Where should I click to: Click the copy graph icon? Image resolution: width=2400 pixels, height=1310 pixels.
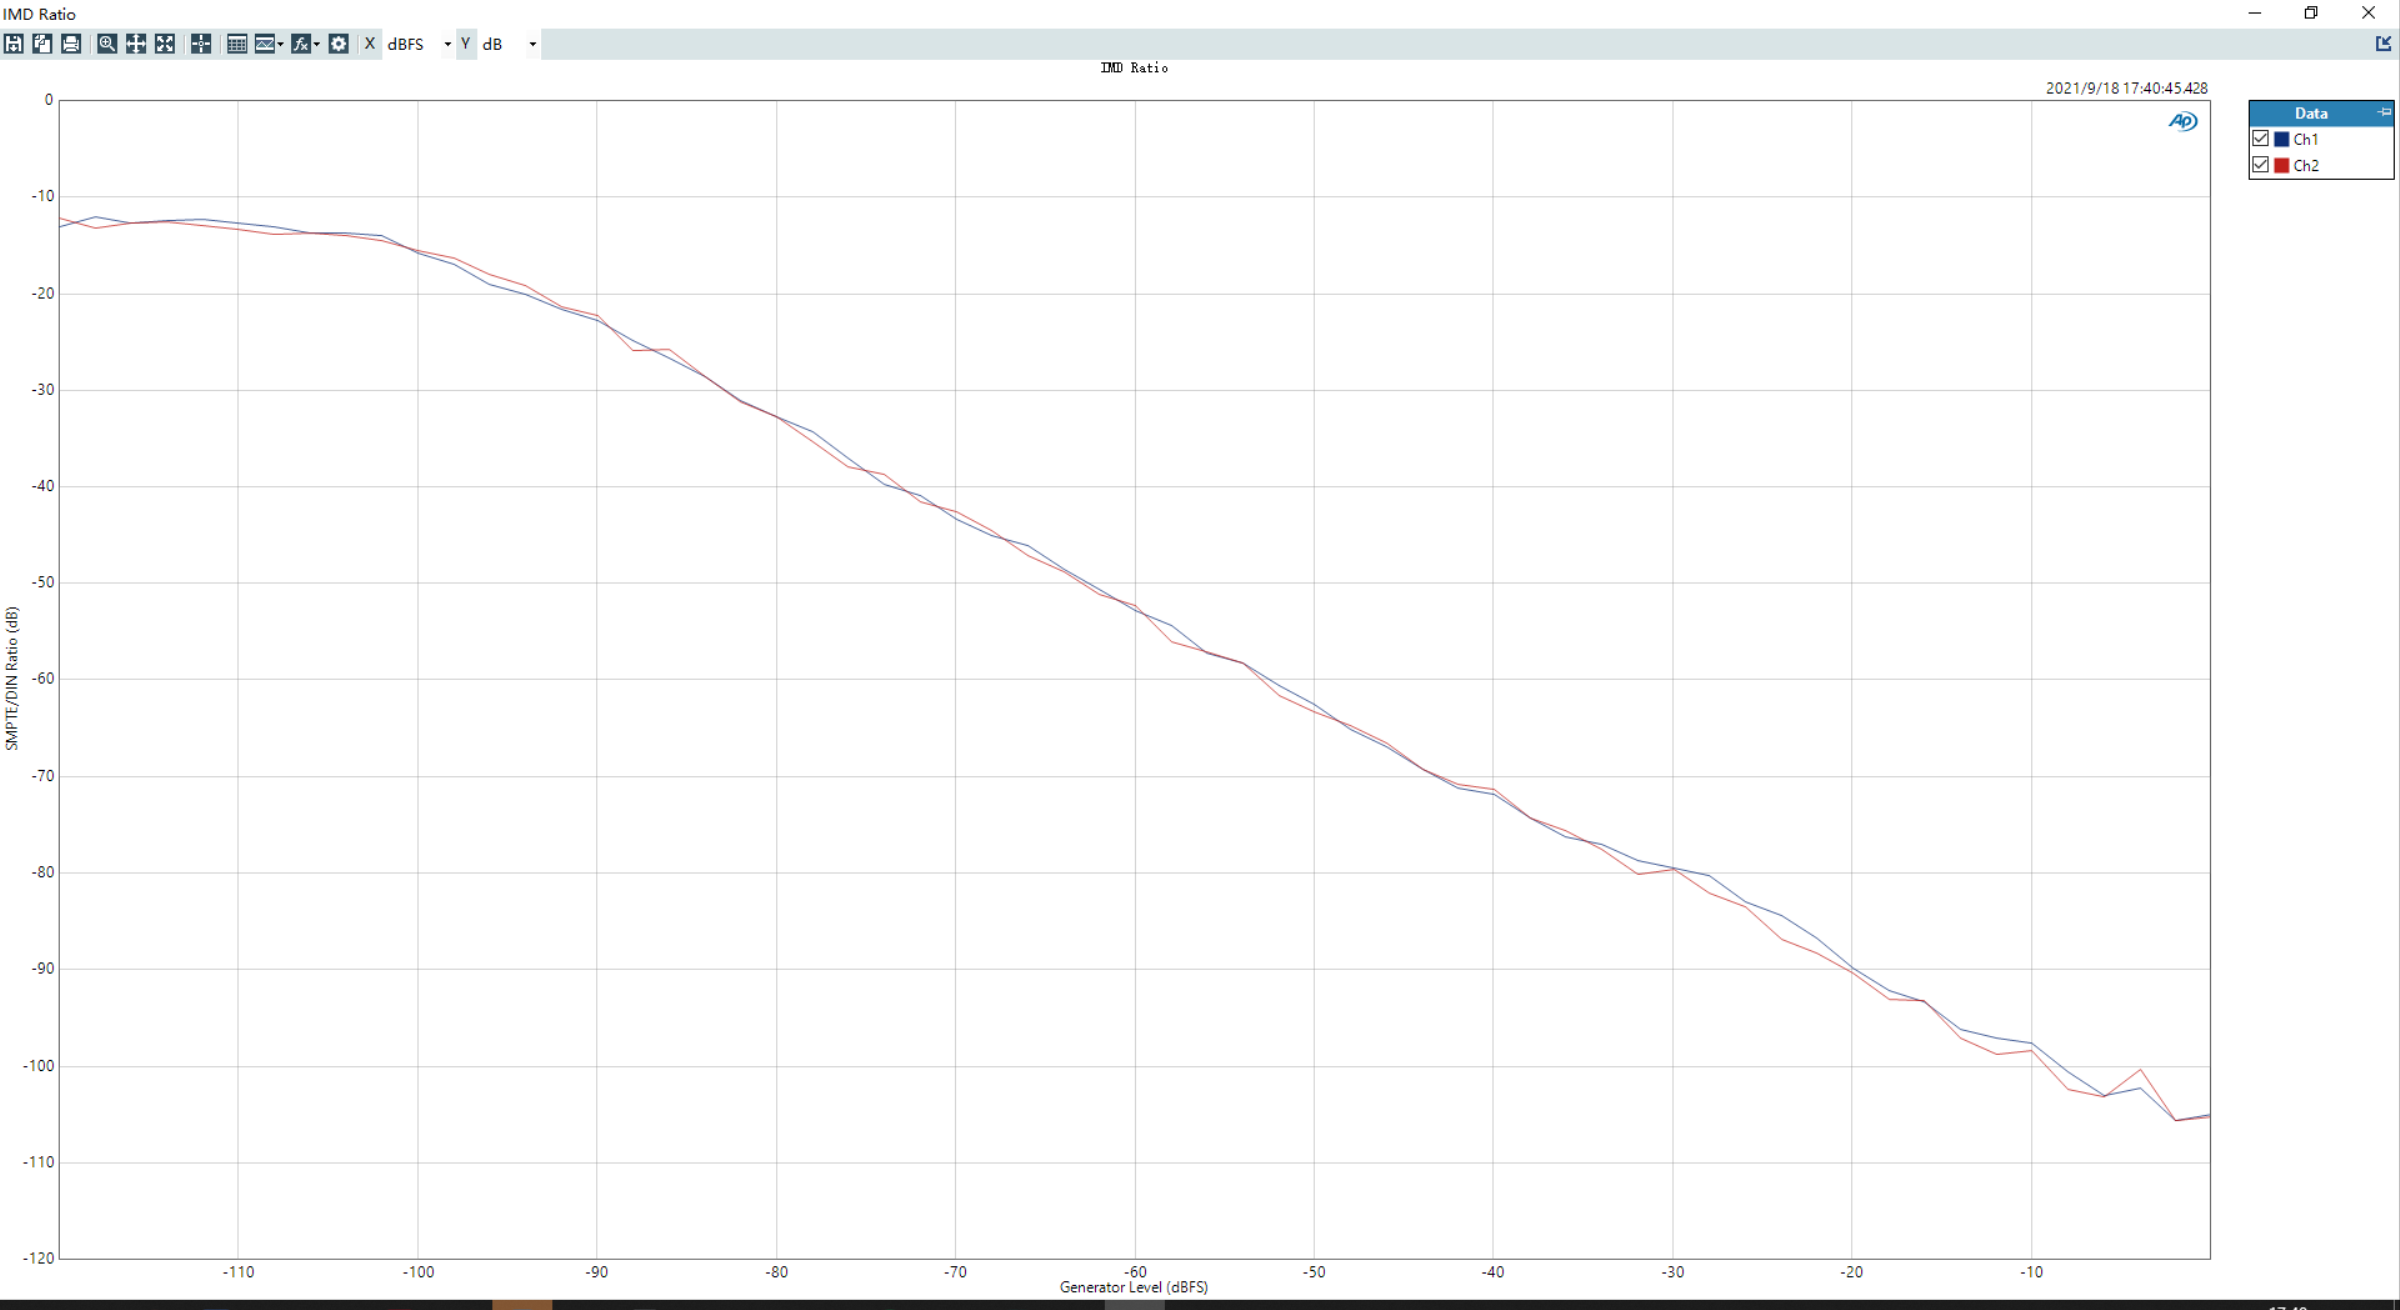click(42, 44)
